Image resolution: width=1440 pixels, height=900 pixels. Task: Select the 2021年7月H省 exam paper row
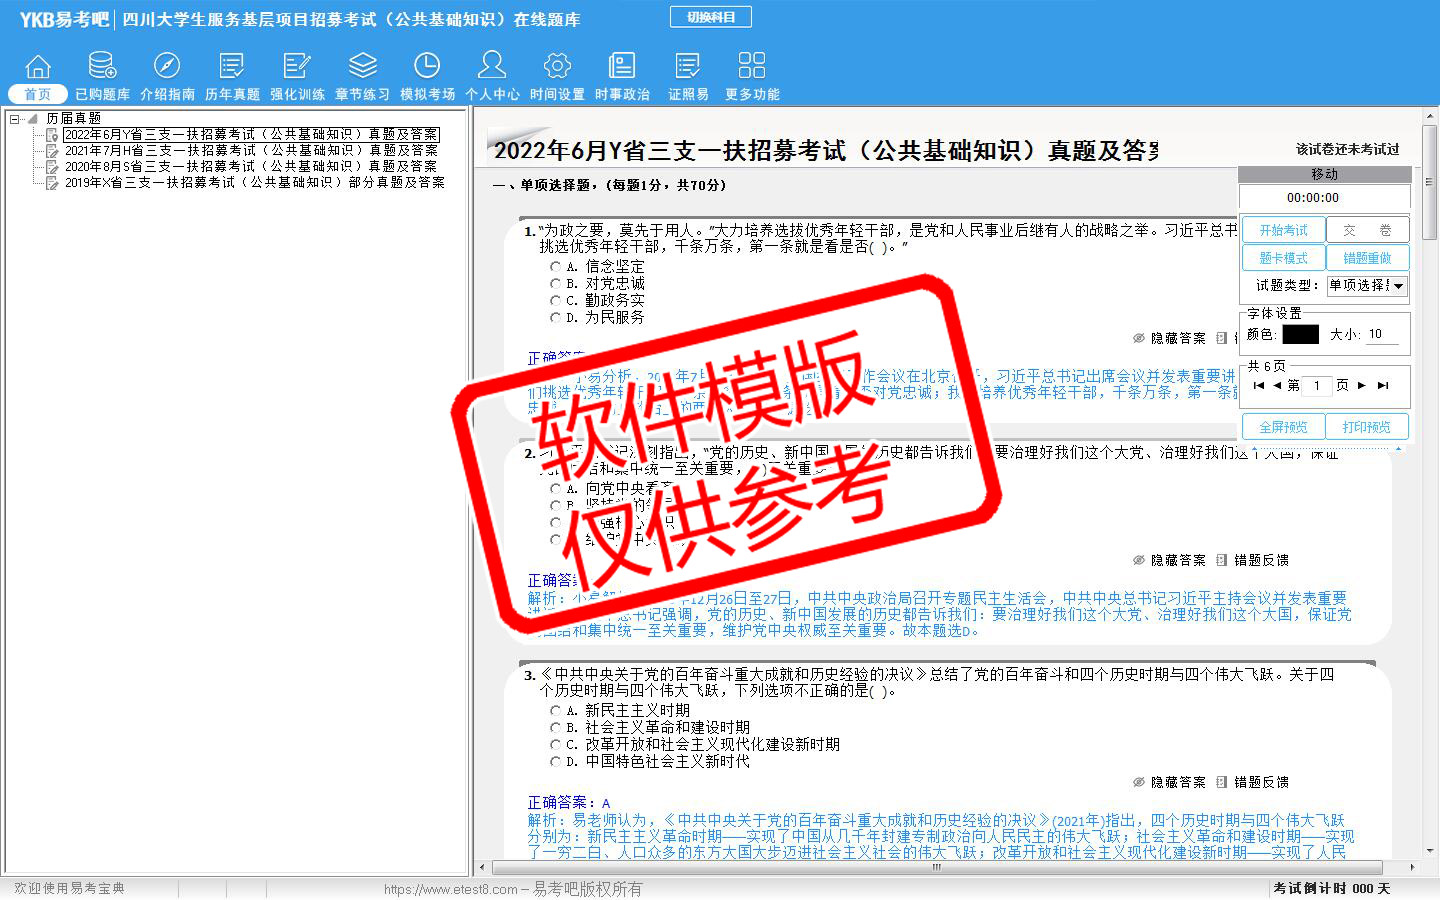(251, 150)
